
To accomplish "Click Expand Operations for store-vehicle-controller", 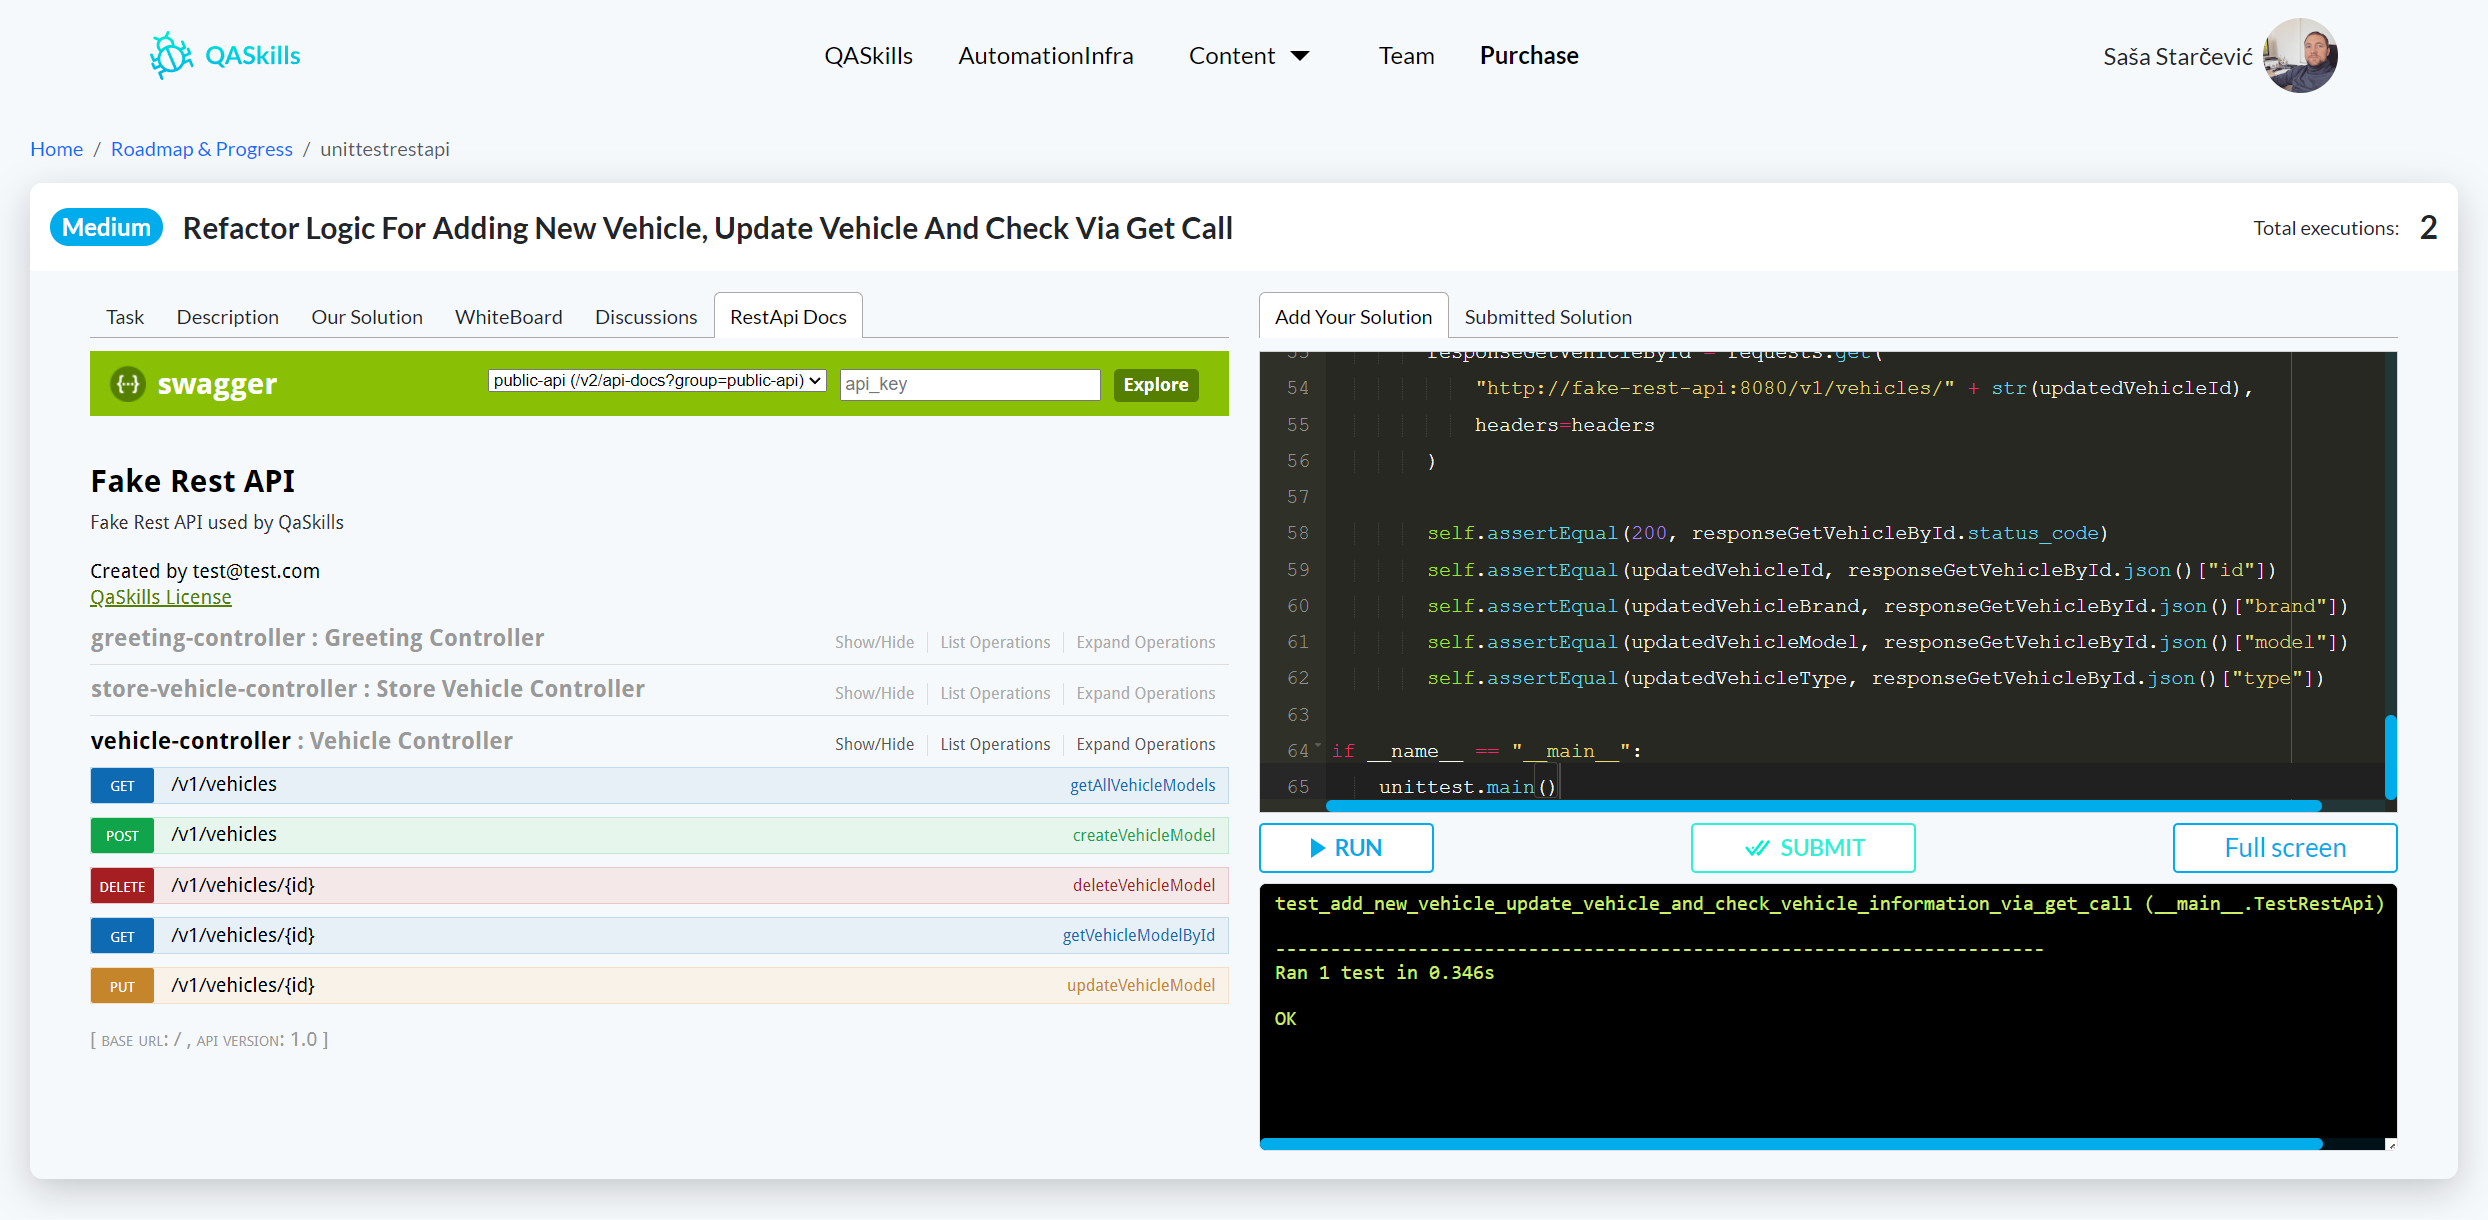I will click(x=1146, y=693).
